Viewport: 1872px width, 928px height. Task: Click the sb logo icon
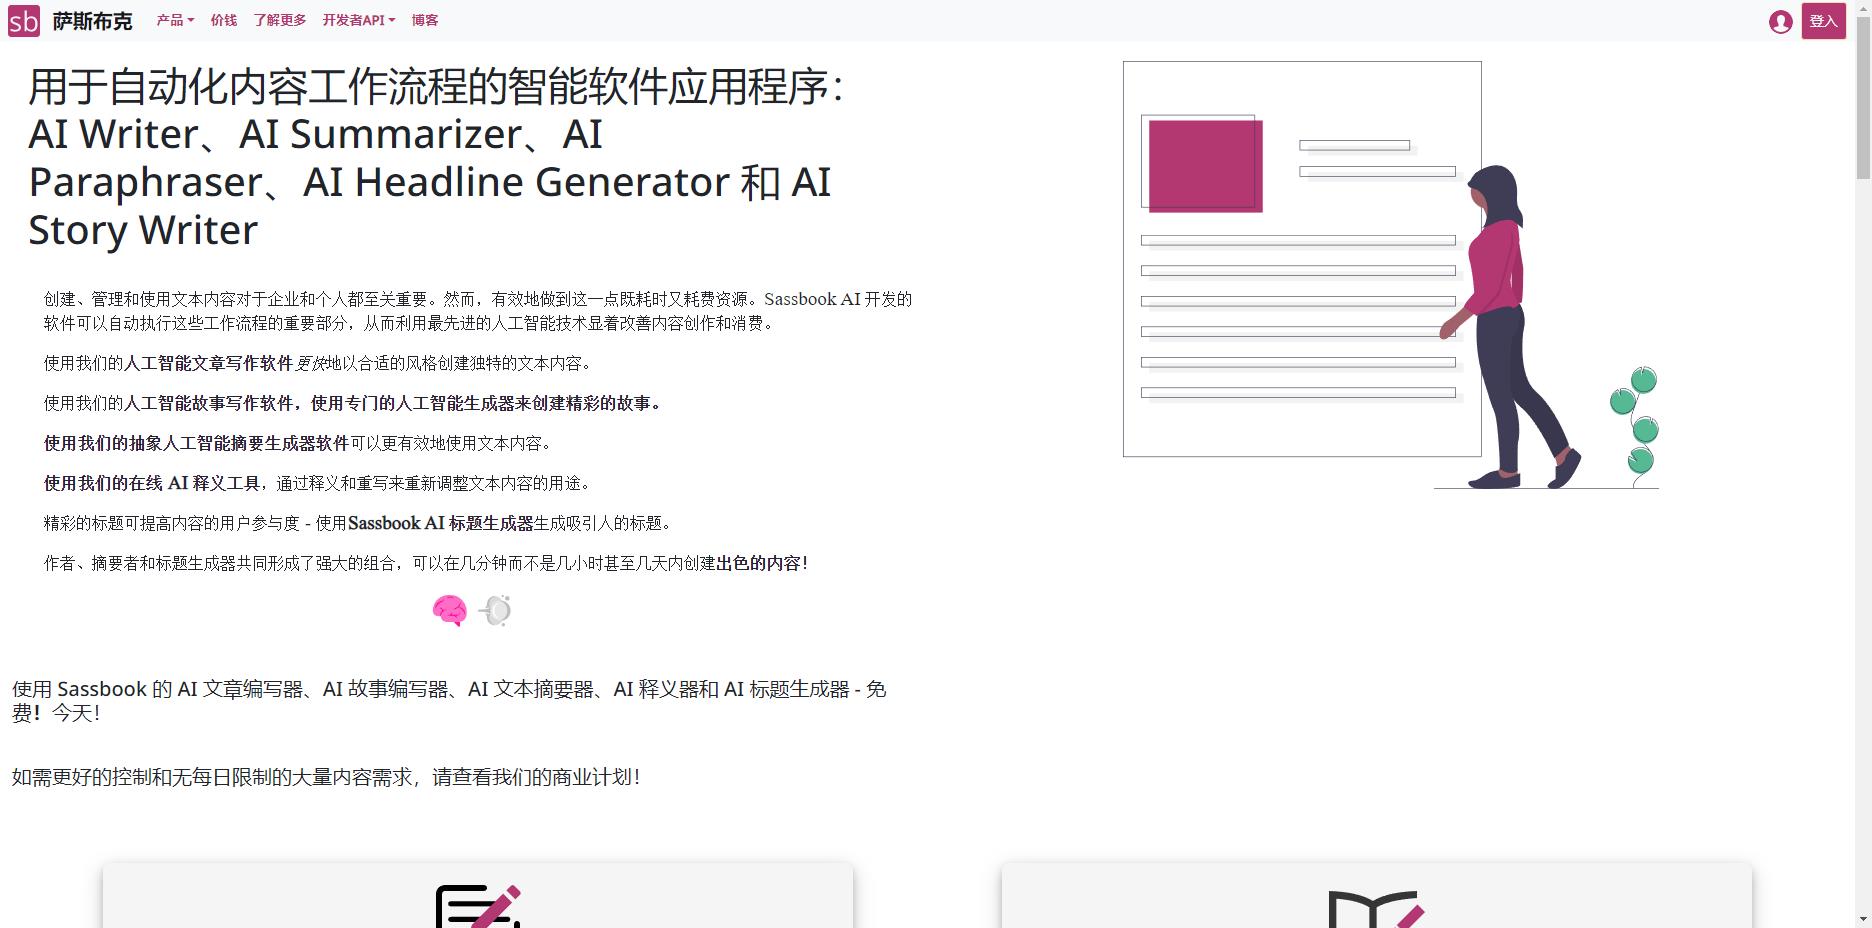pos(24,20)
